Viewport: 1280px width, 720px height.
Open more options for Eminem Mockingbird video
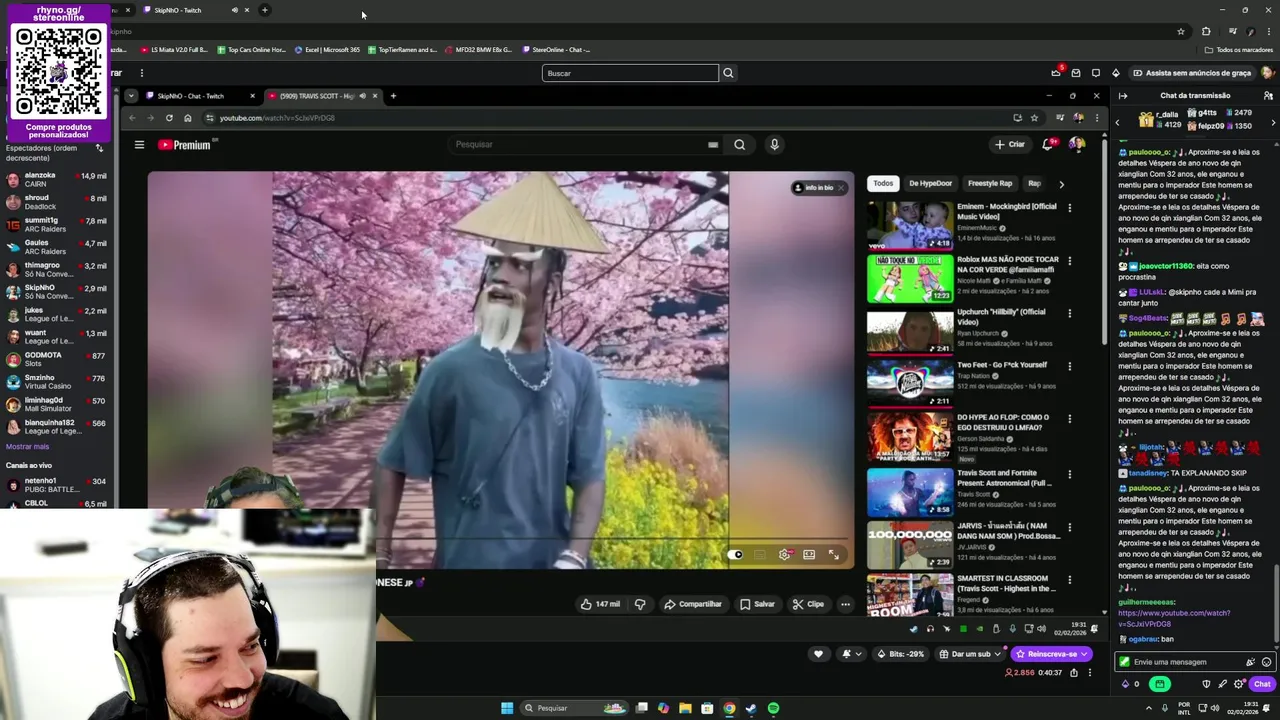1069,208
